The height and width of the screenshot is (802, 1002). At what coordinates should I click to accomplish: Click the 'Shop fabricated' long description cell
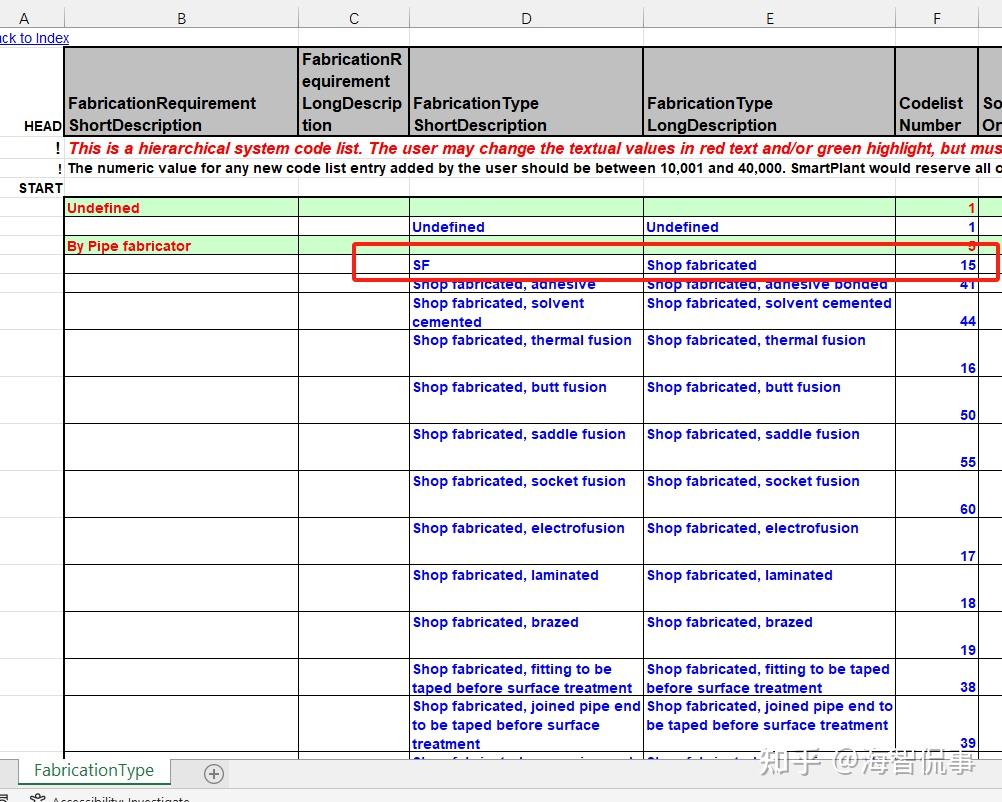tap(769, 265)
